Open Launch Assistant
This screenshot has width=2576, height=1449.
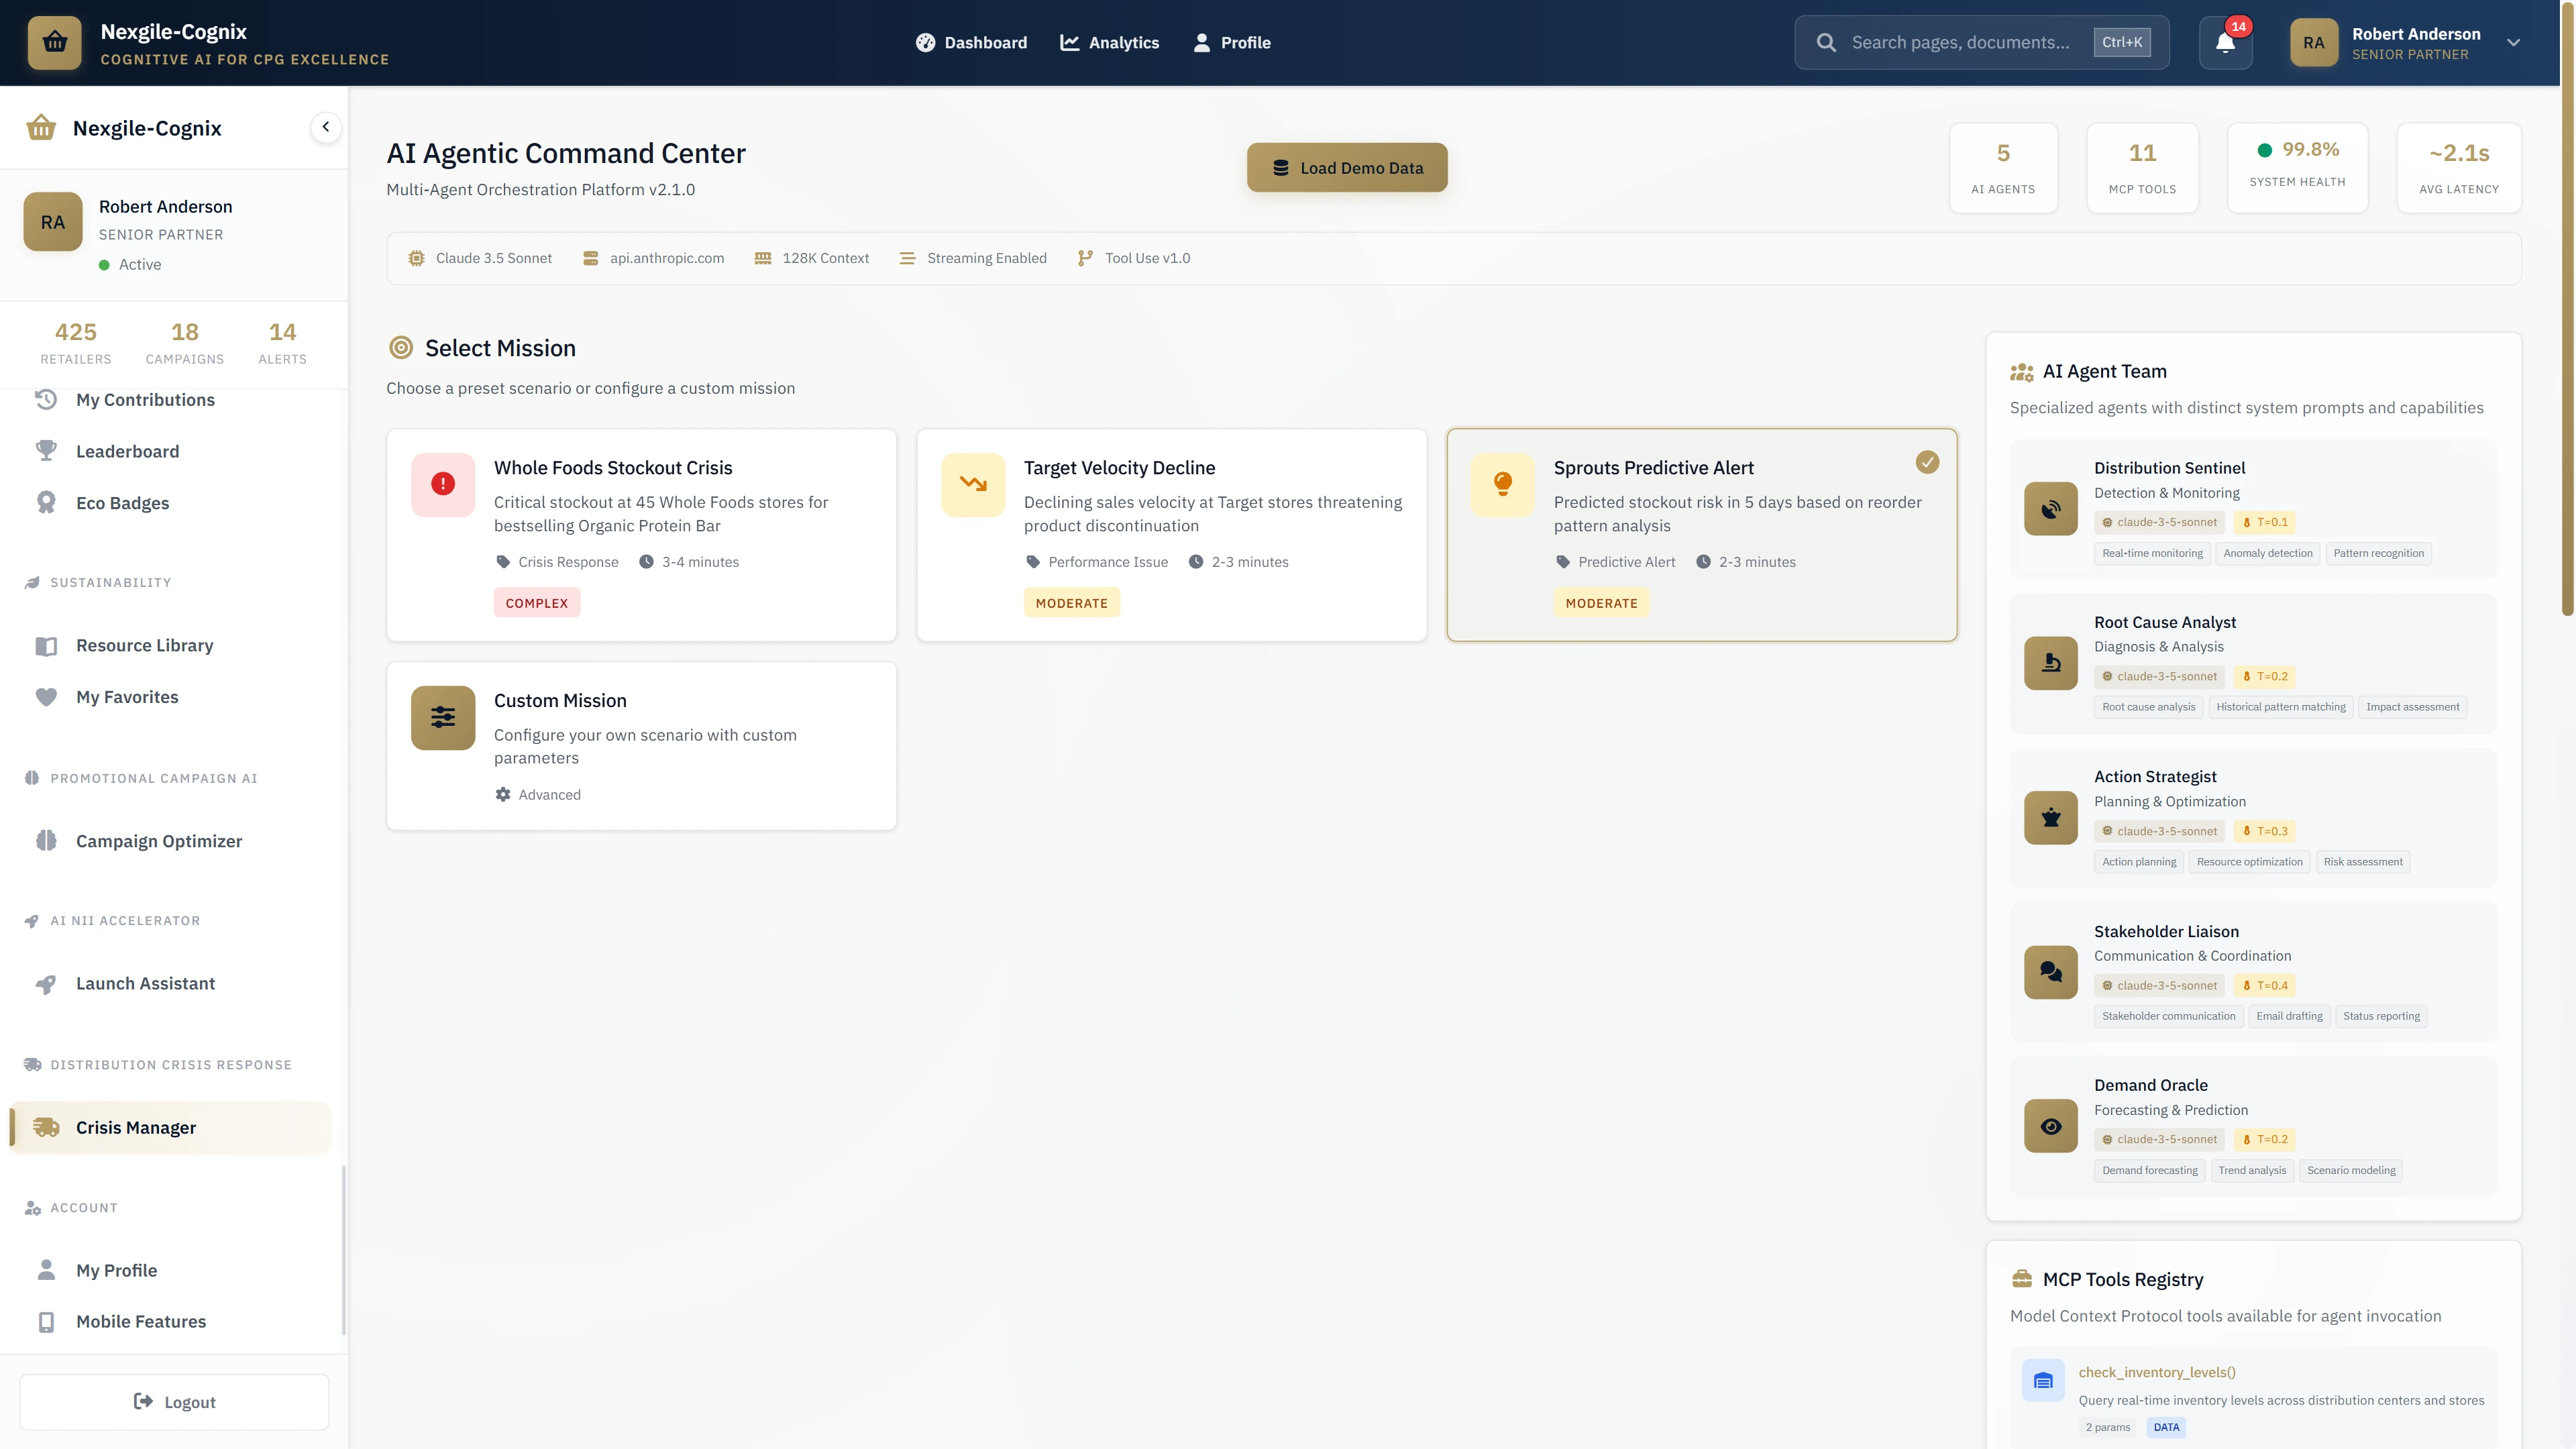click(144, 983)
